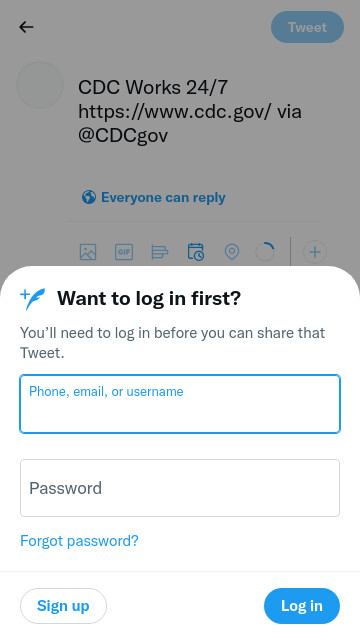Click the feather compose icon in dialog
The width and height of the screenshot is (360, 640).
pyautogui.click(x=33, y=299)
